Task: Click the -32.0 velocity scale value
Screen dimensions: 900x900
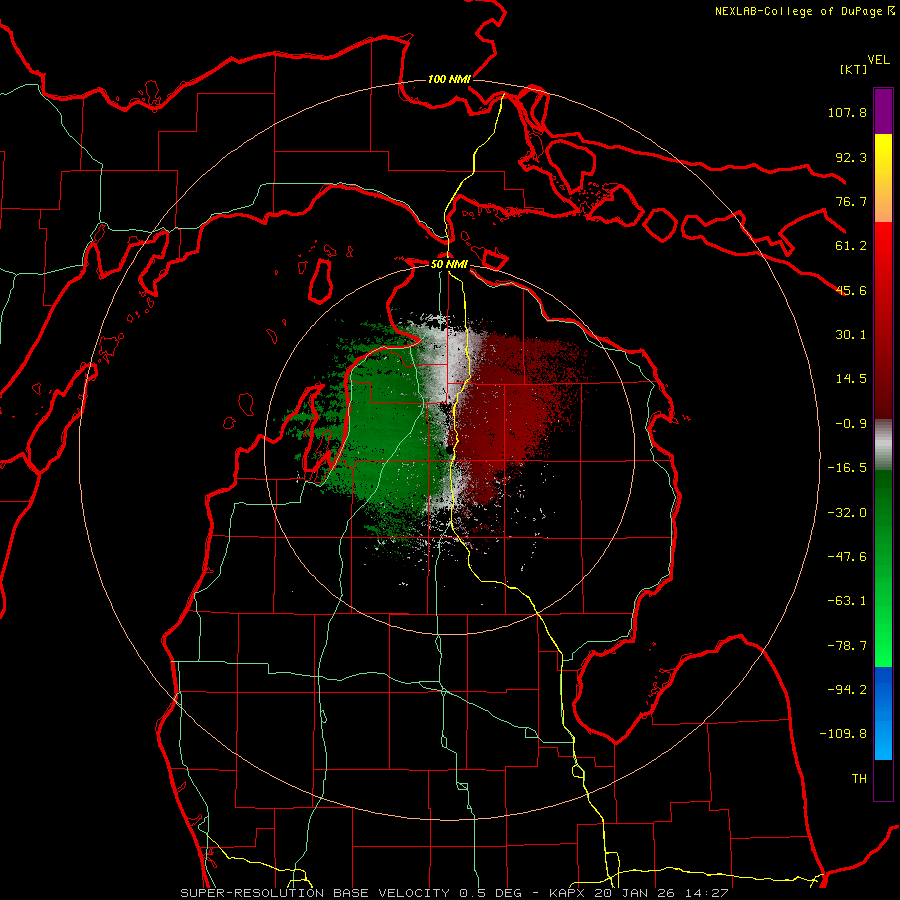Action: [x=847, y=513]
